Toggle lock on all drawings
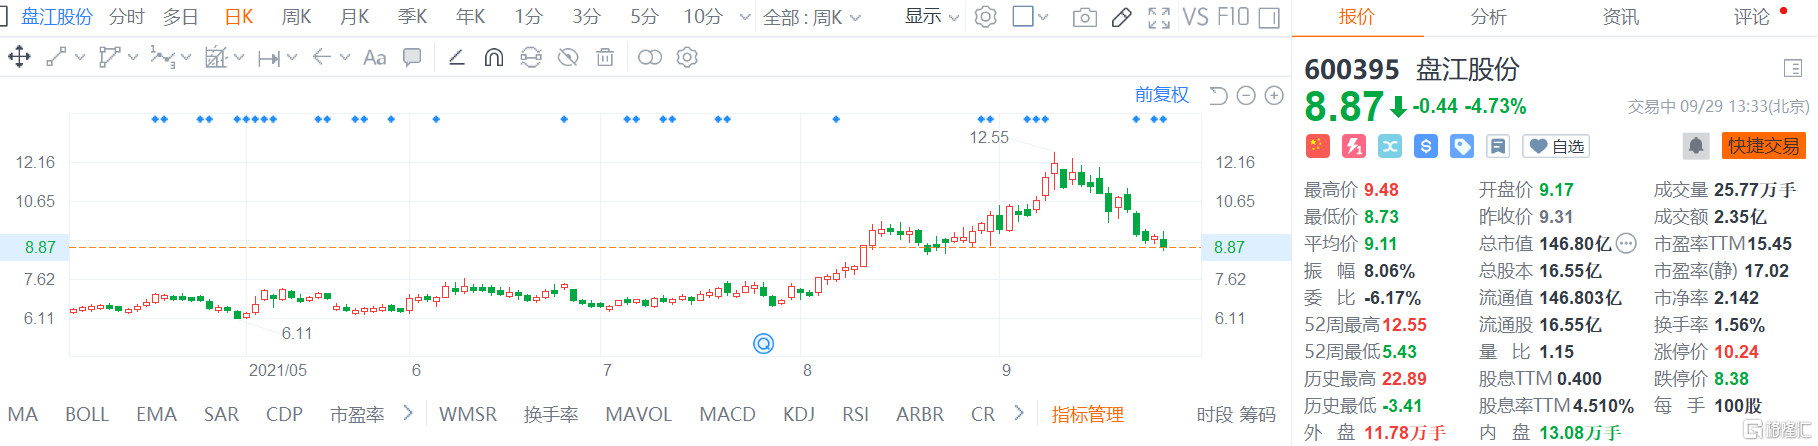The width and height of the screenshot is (1818, 446). click(531, 57)
